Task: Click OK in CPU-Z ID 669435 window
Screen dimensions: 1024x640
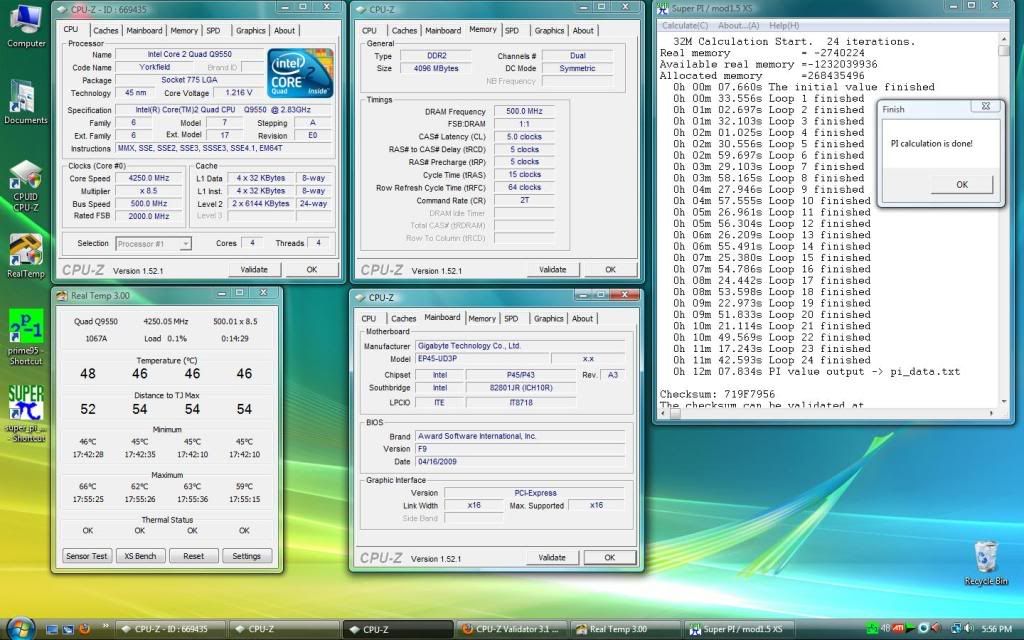Action: click(x=312, y=269)
